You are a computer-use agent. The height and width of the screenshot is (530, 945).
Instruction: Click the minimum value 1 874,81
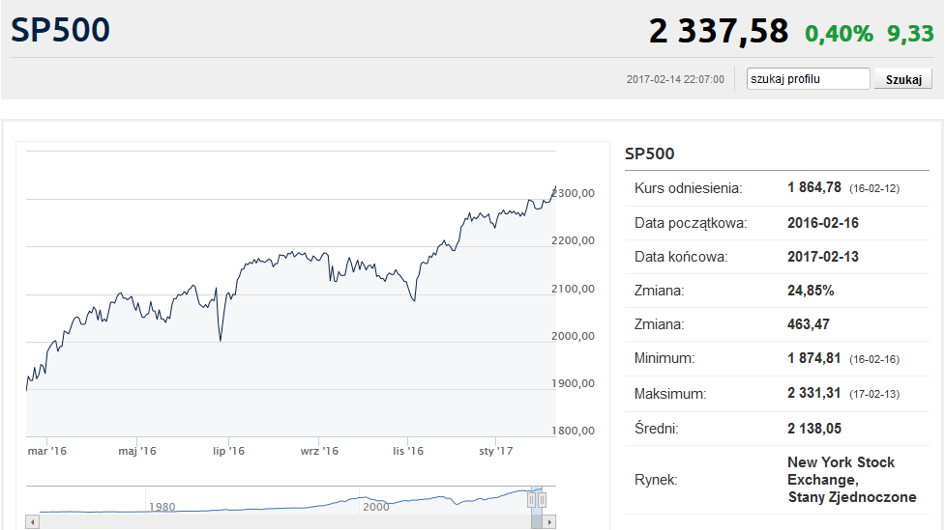pyautogui.click(x=814, y=358)
